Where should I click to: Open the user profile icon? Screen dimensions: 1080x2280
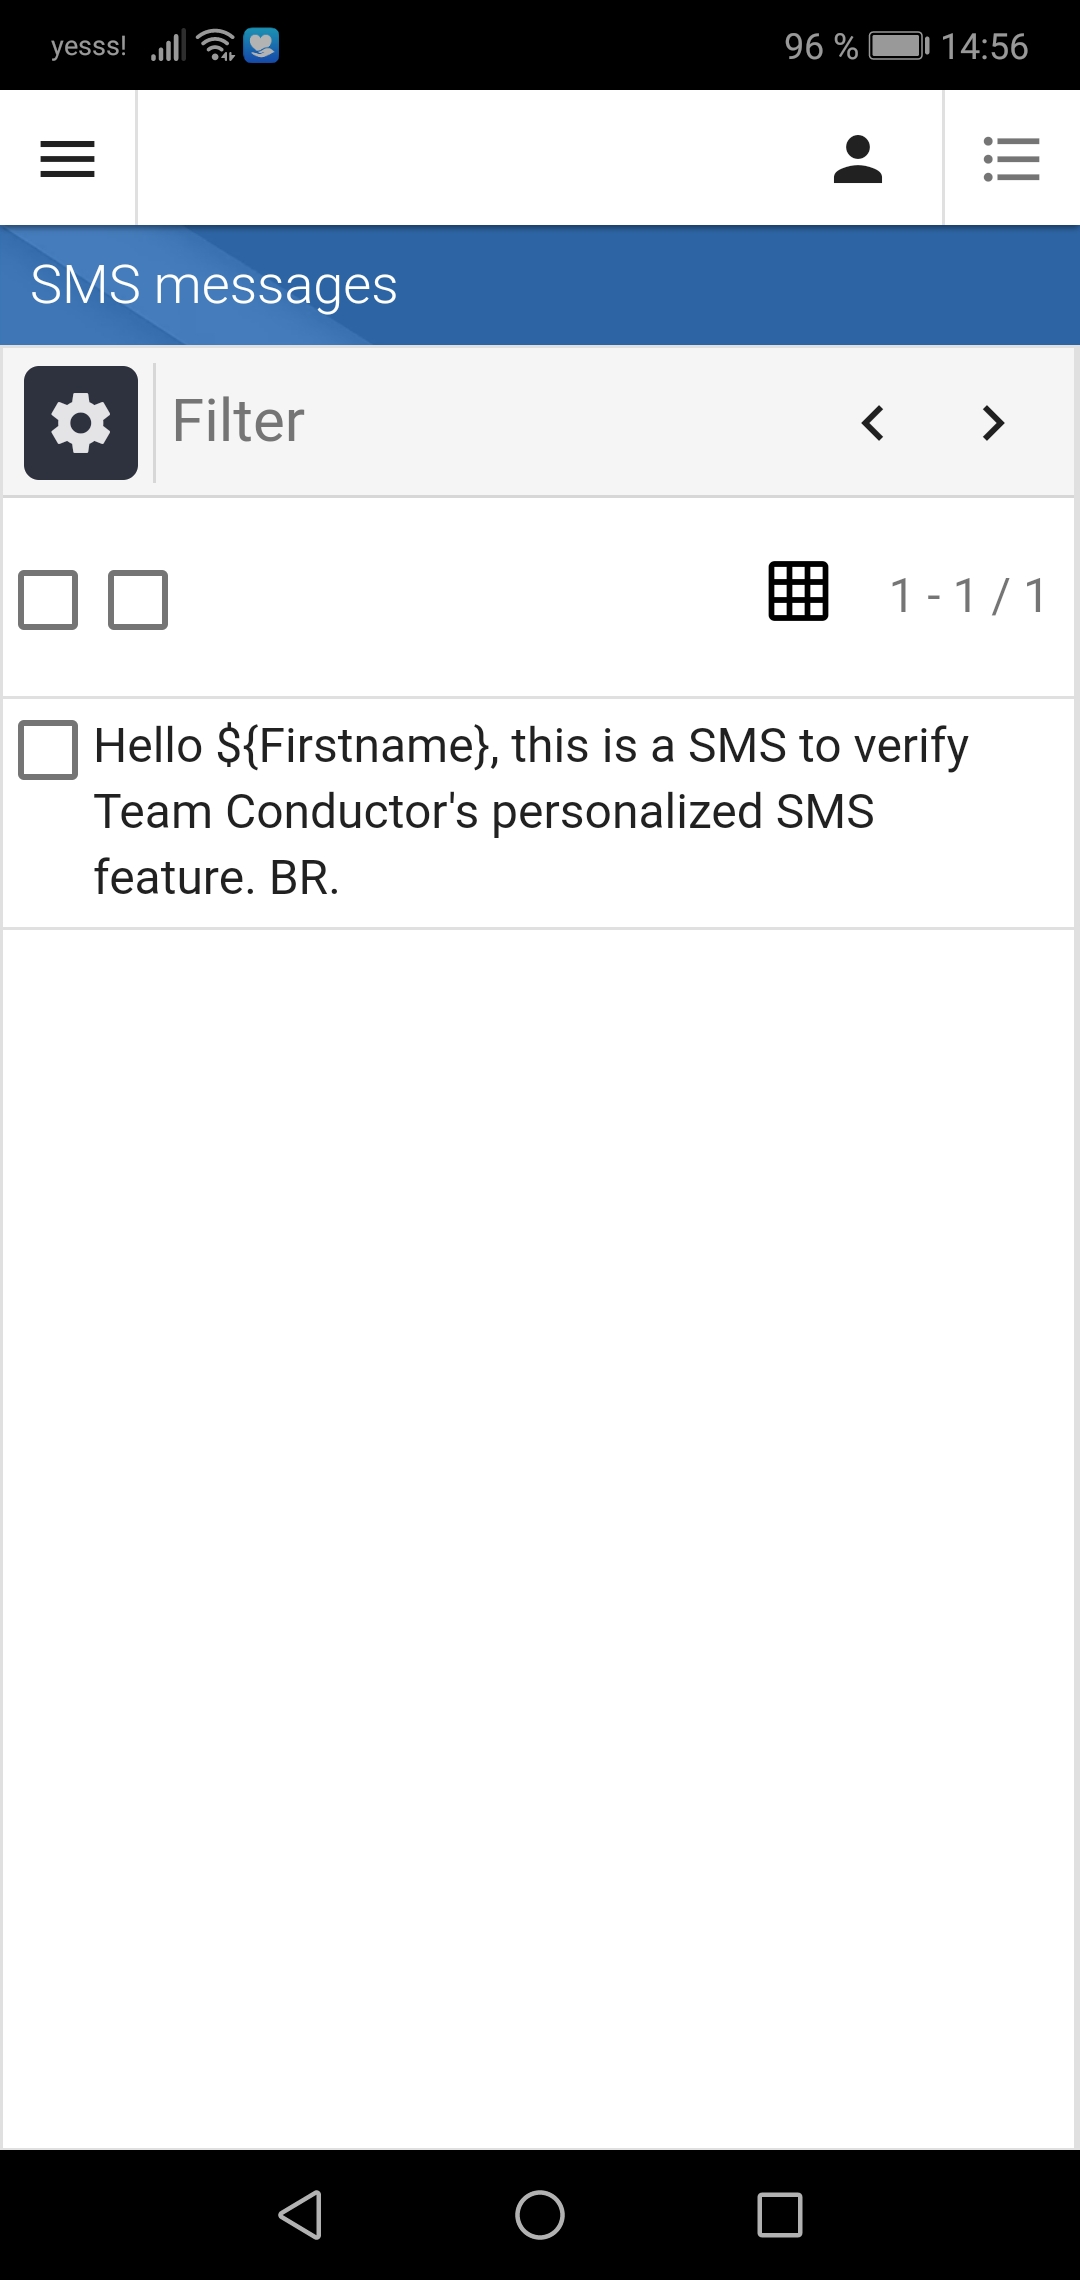[x=858, y=158]
